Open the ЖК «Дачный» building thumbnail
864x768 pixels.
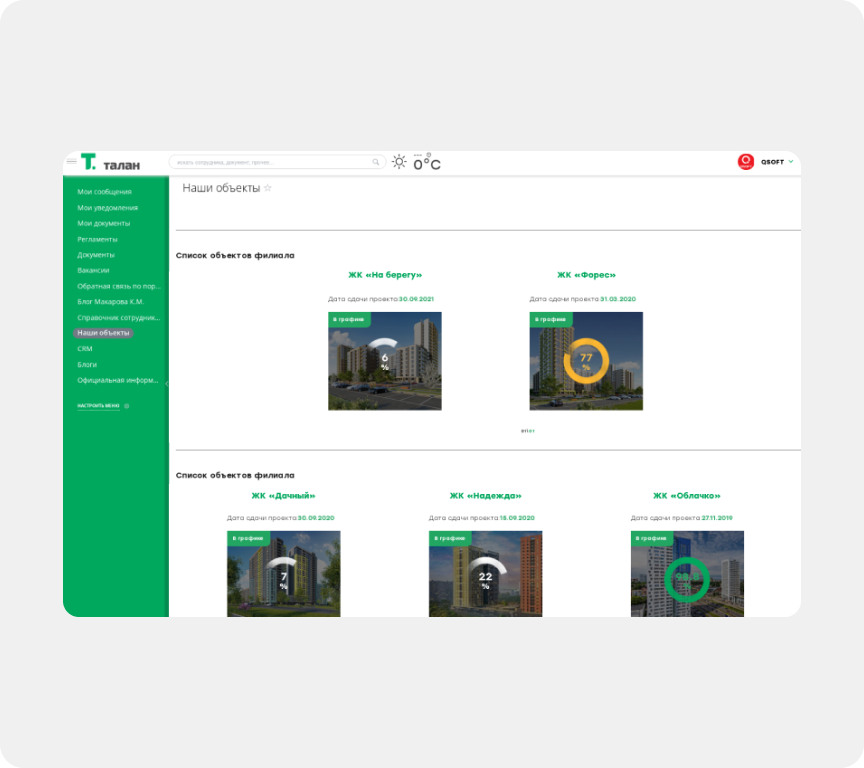283,574
